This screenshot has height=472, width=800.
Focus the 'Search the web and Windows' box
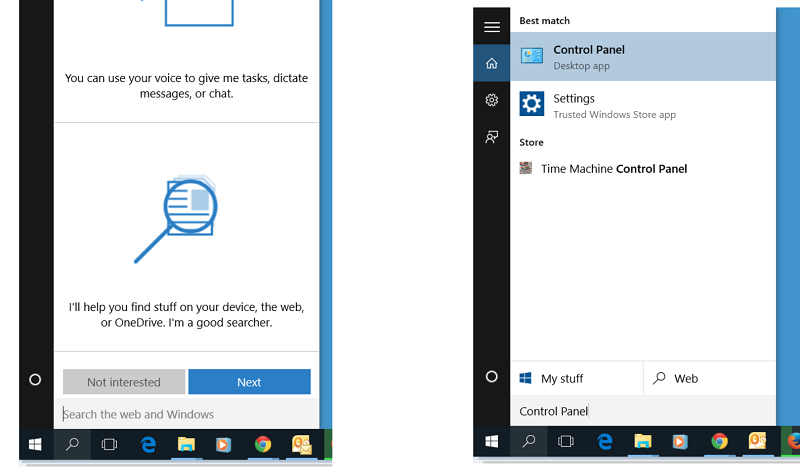click(186, 414)
